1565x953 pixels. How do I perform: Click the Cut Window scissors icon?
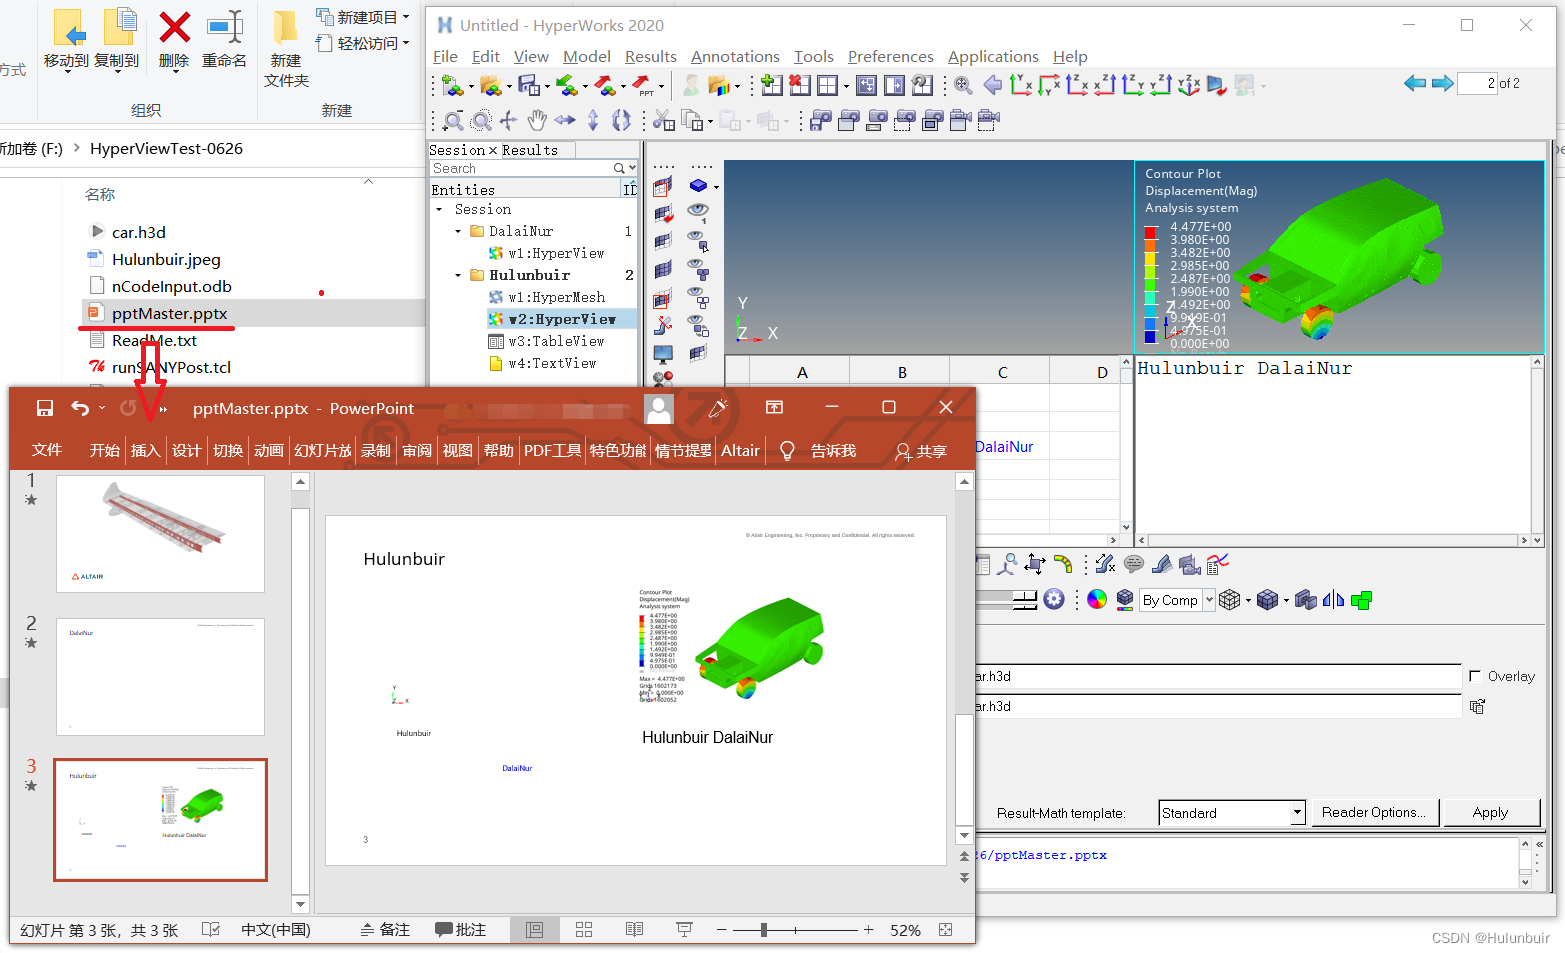(x=663, y=121)
